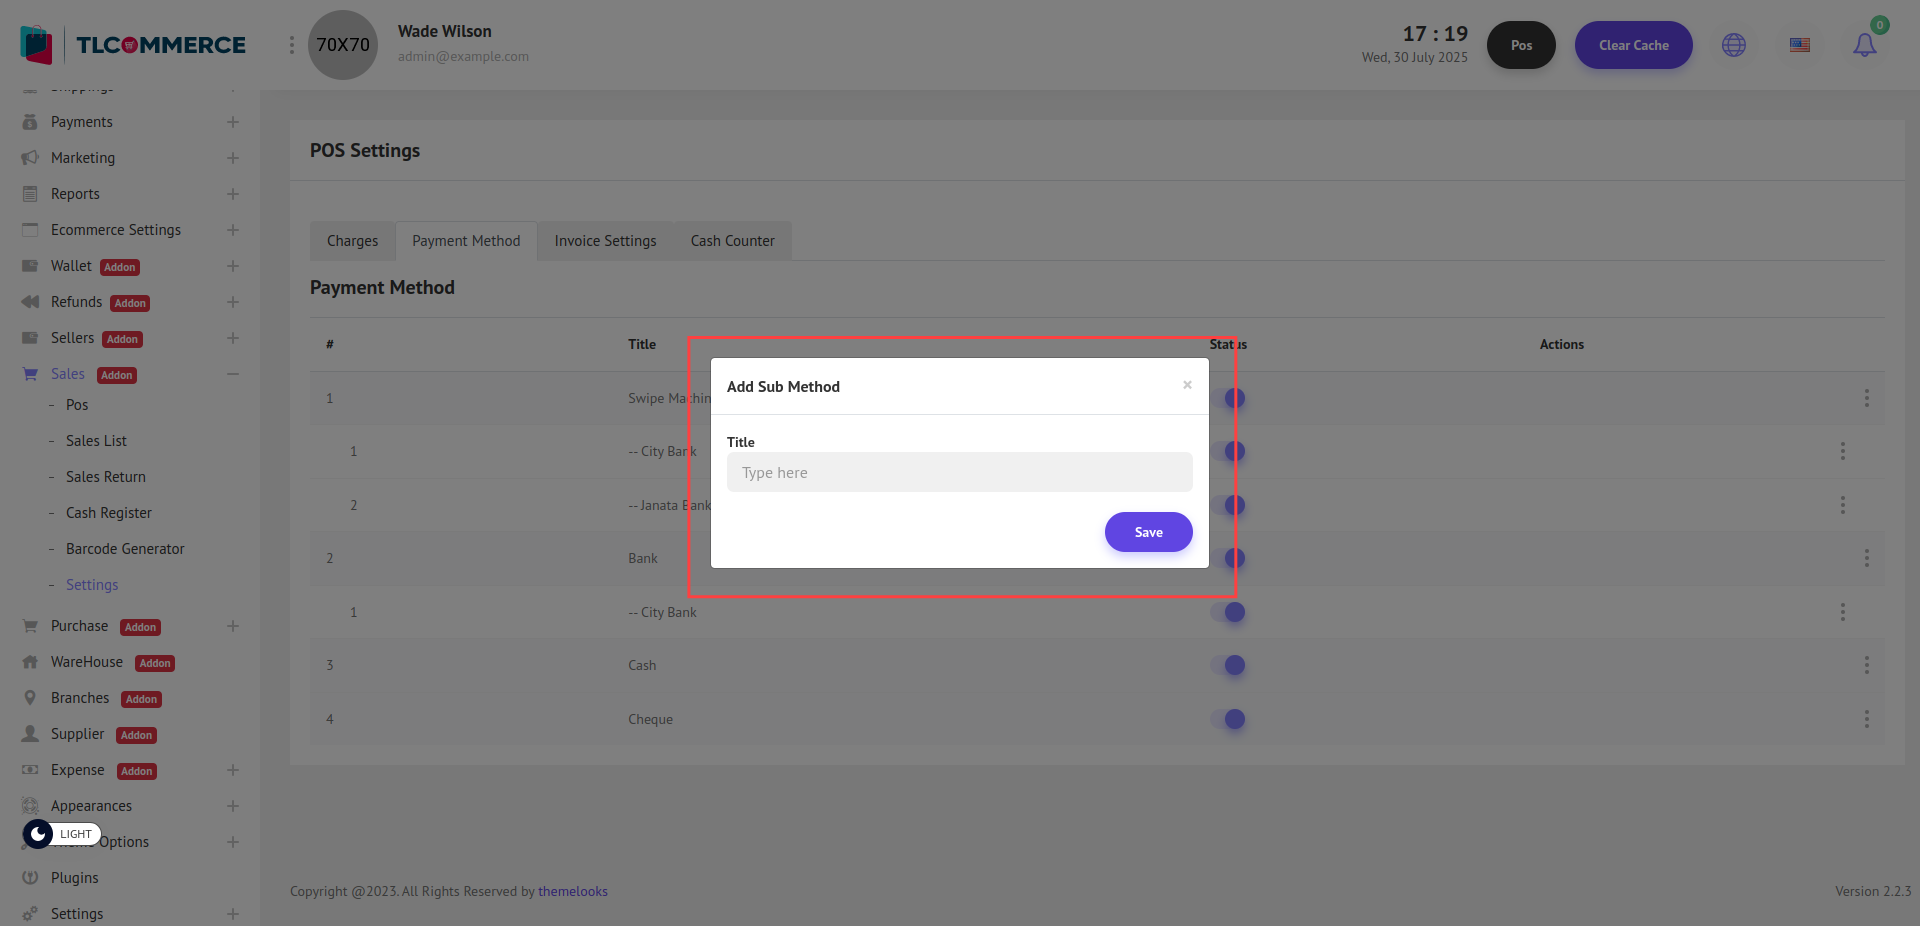The image size is (1920, 926).
Task: Click the TLCommerce logo
Action: pyautogui.click(x=133, y=45)
